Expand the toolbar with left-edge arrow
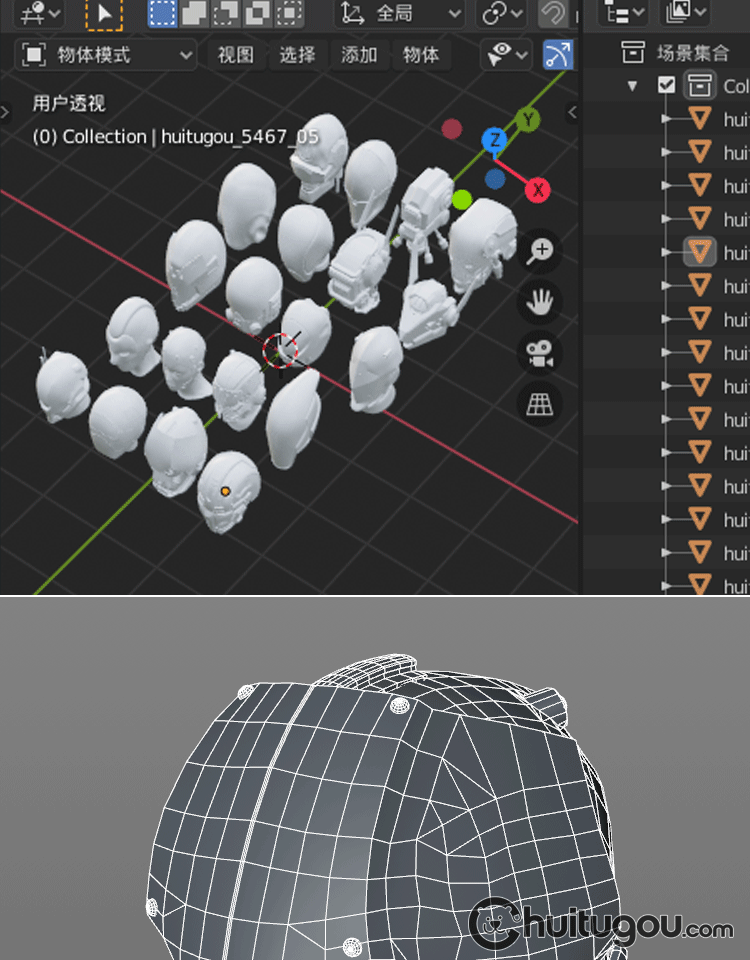This screenshot has width=750, height=960. click(5, 112)
